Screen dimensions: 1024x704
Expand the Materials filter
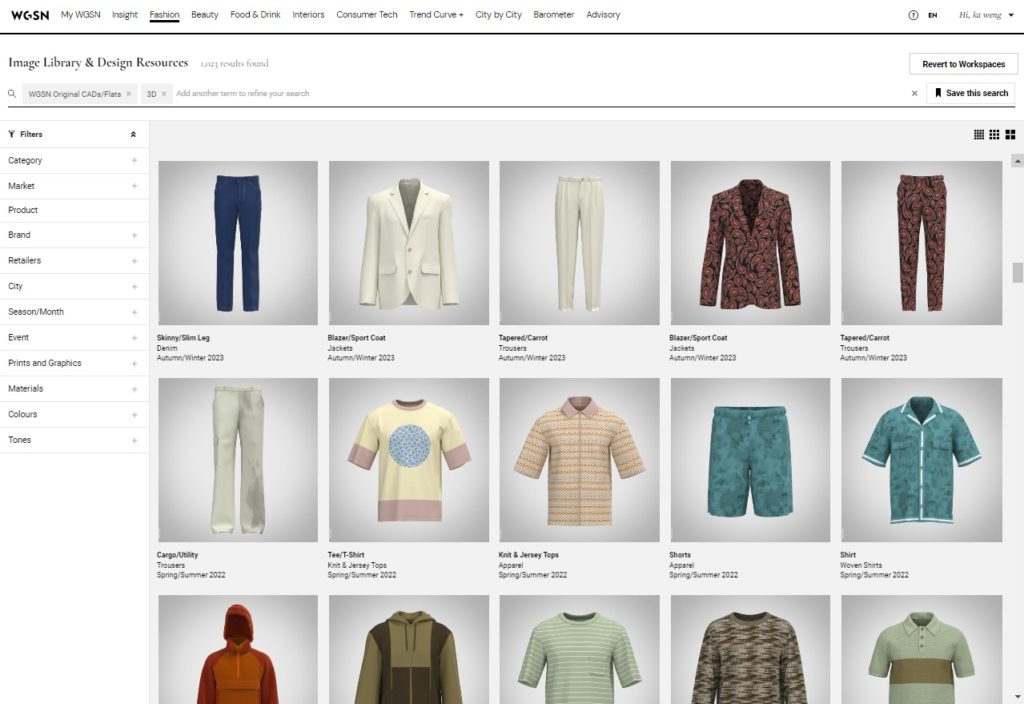[135, 389]
